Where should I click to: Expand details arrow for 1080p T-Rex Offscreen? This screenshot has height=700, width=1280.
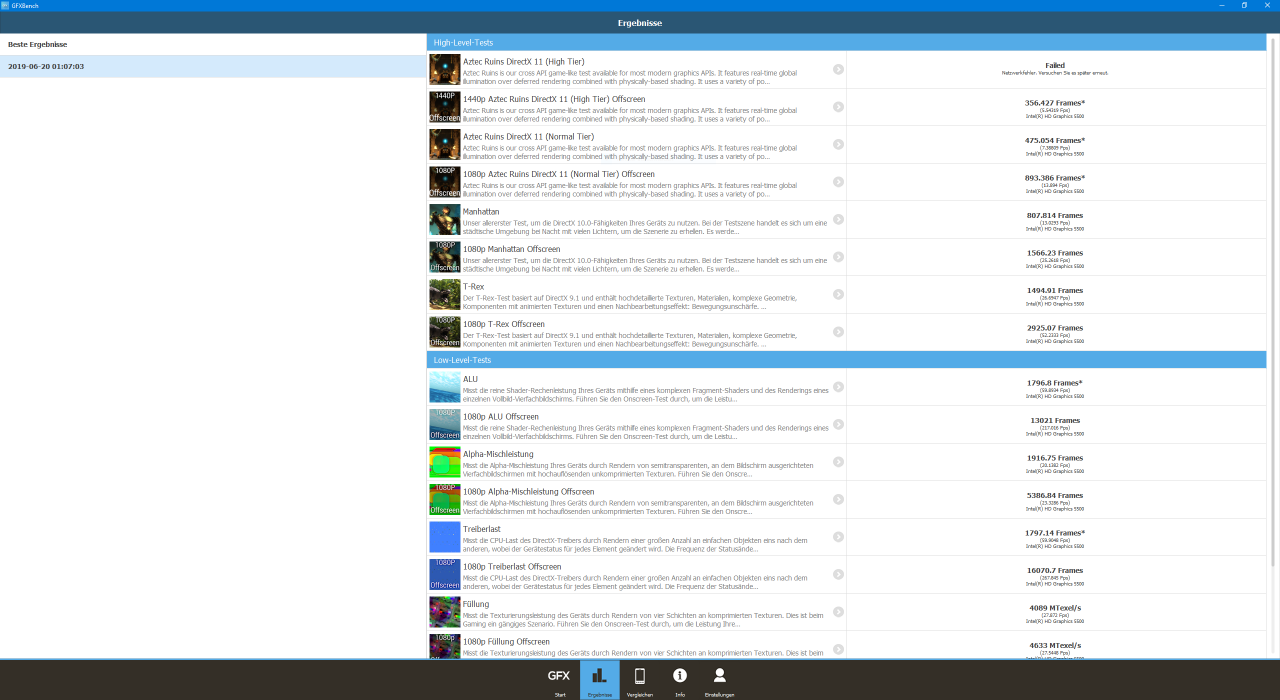click(838, 332)
